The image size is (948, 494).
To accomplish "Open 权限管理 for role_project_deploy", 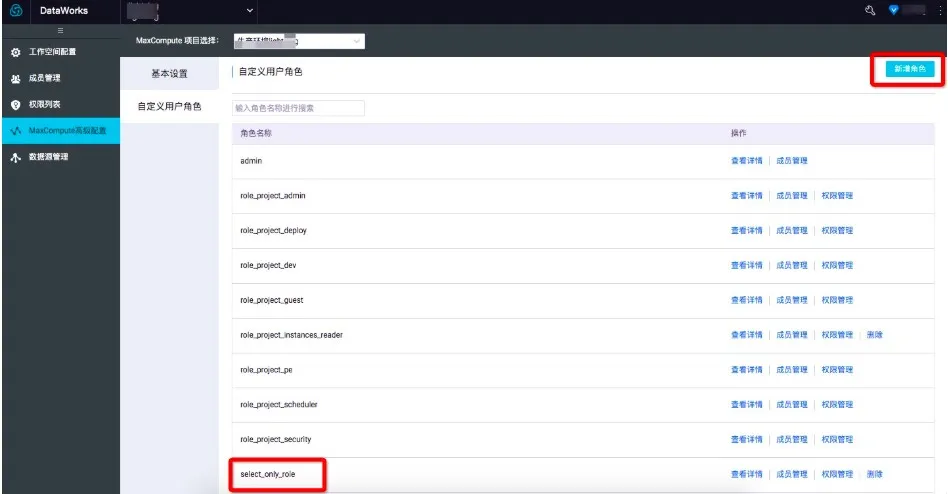I will 837,230.
